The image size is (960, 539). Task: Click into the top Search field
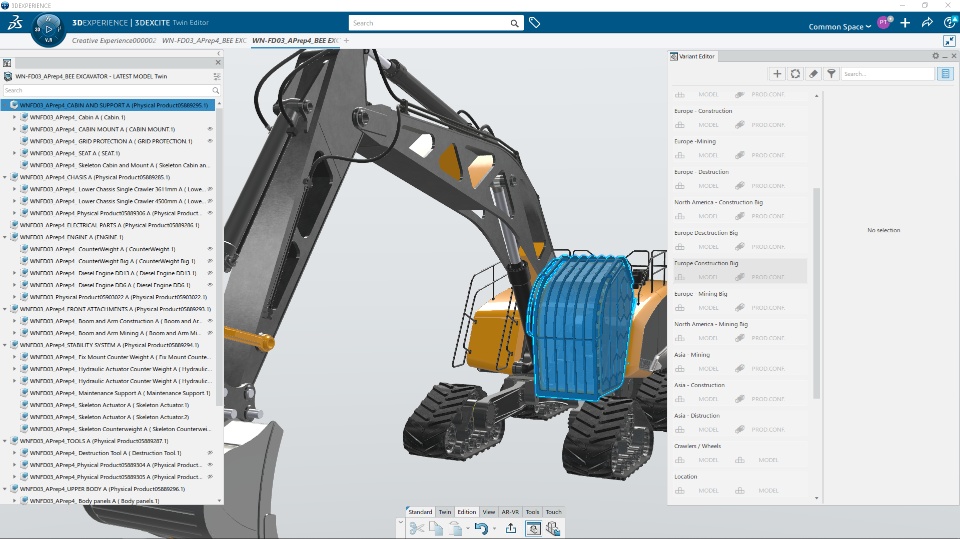click(430, 23)
